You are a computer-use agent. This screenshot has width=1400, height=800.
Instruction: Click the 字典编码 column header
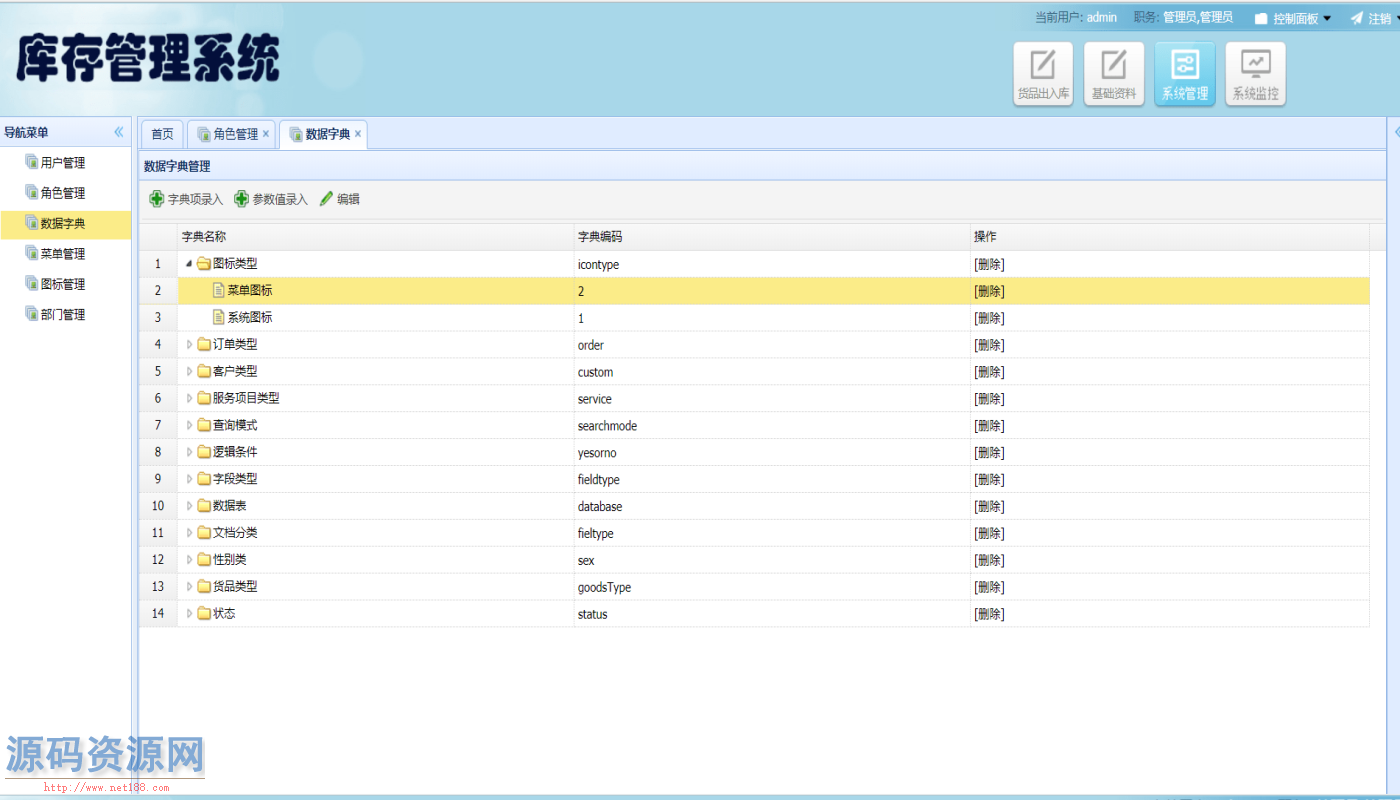click(772, 237)
